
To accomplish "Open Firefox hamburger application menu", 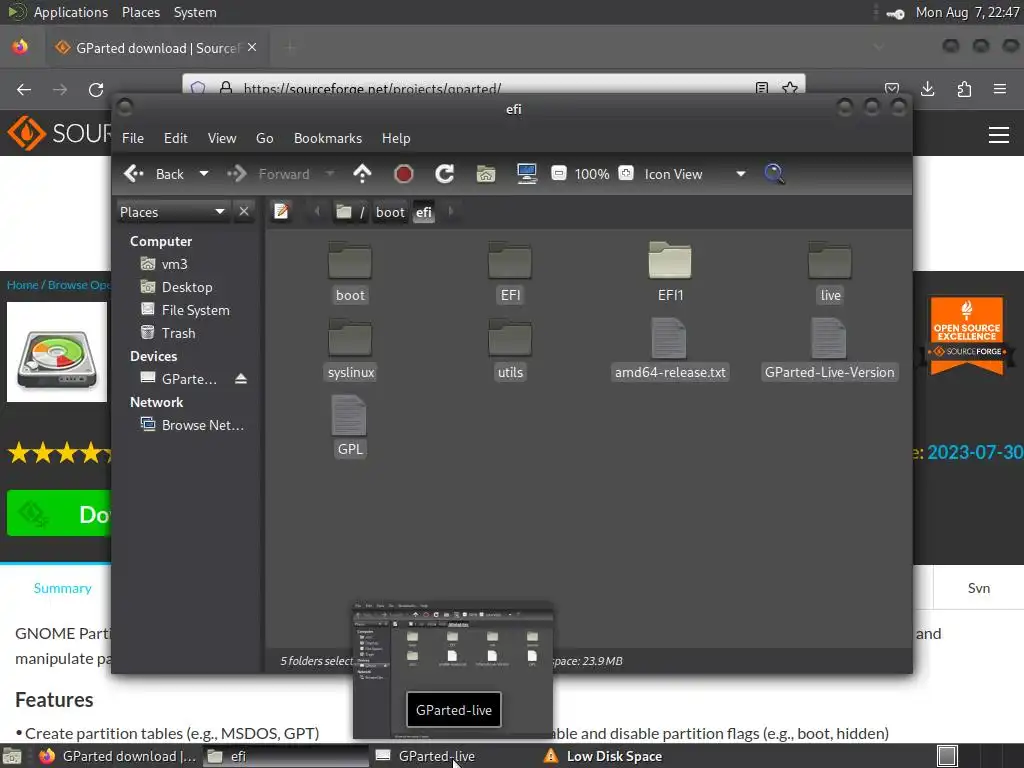I will (x=1000, y=89).
